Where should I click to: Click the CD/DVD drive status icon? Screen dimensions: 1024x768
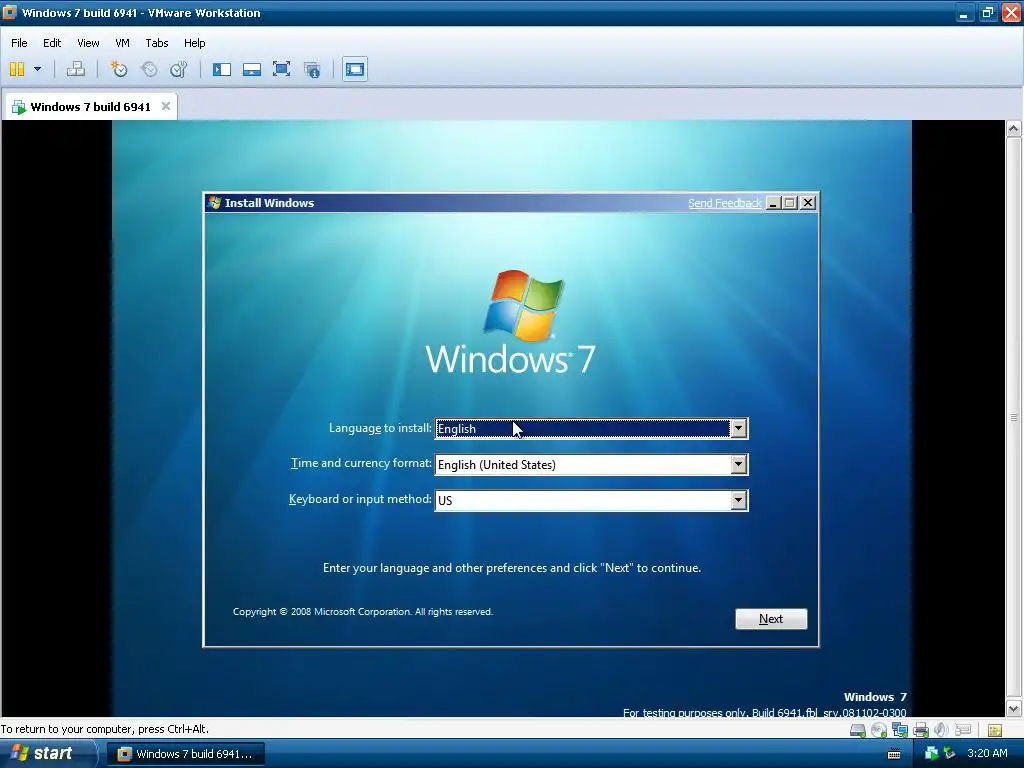click(879, 730)
